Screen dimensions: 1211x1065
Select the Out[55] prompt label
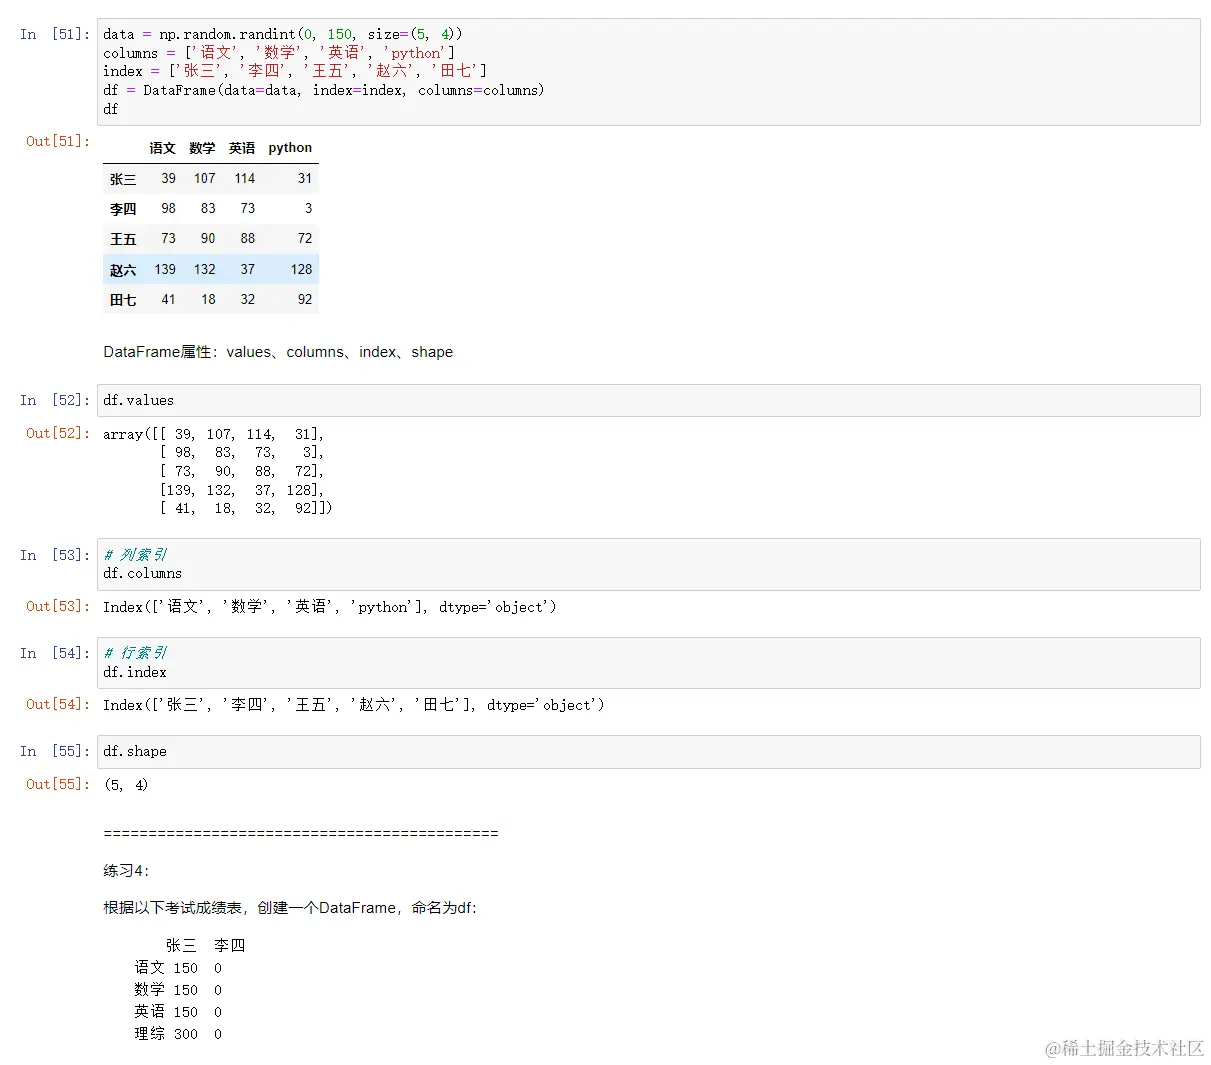coord(58,784)
